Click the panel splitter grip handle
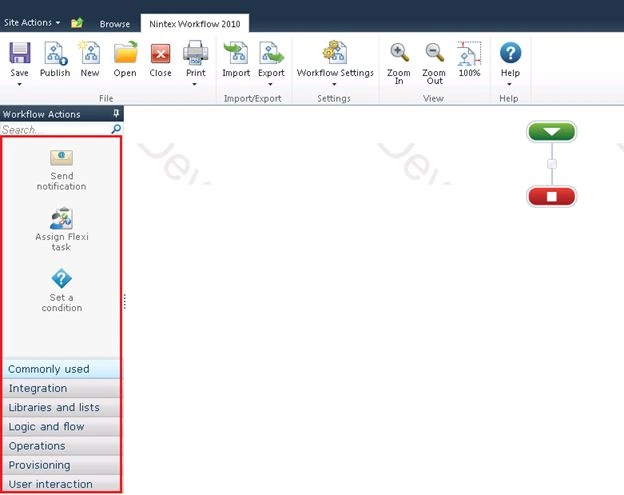This screenshot has width=624, height=495. tap(125, 301)
